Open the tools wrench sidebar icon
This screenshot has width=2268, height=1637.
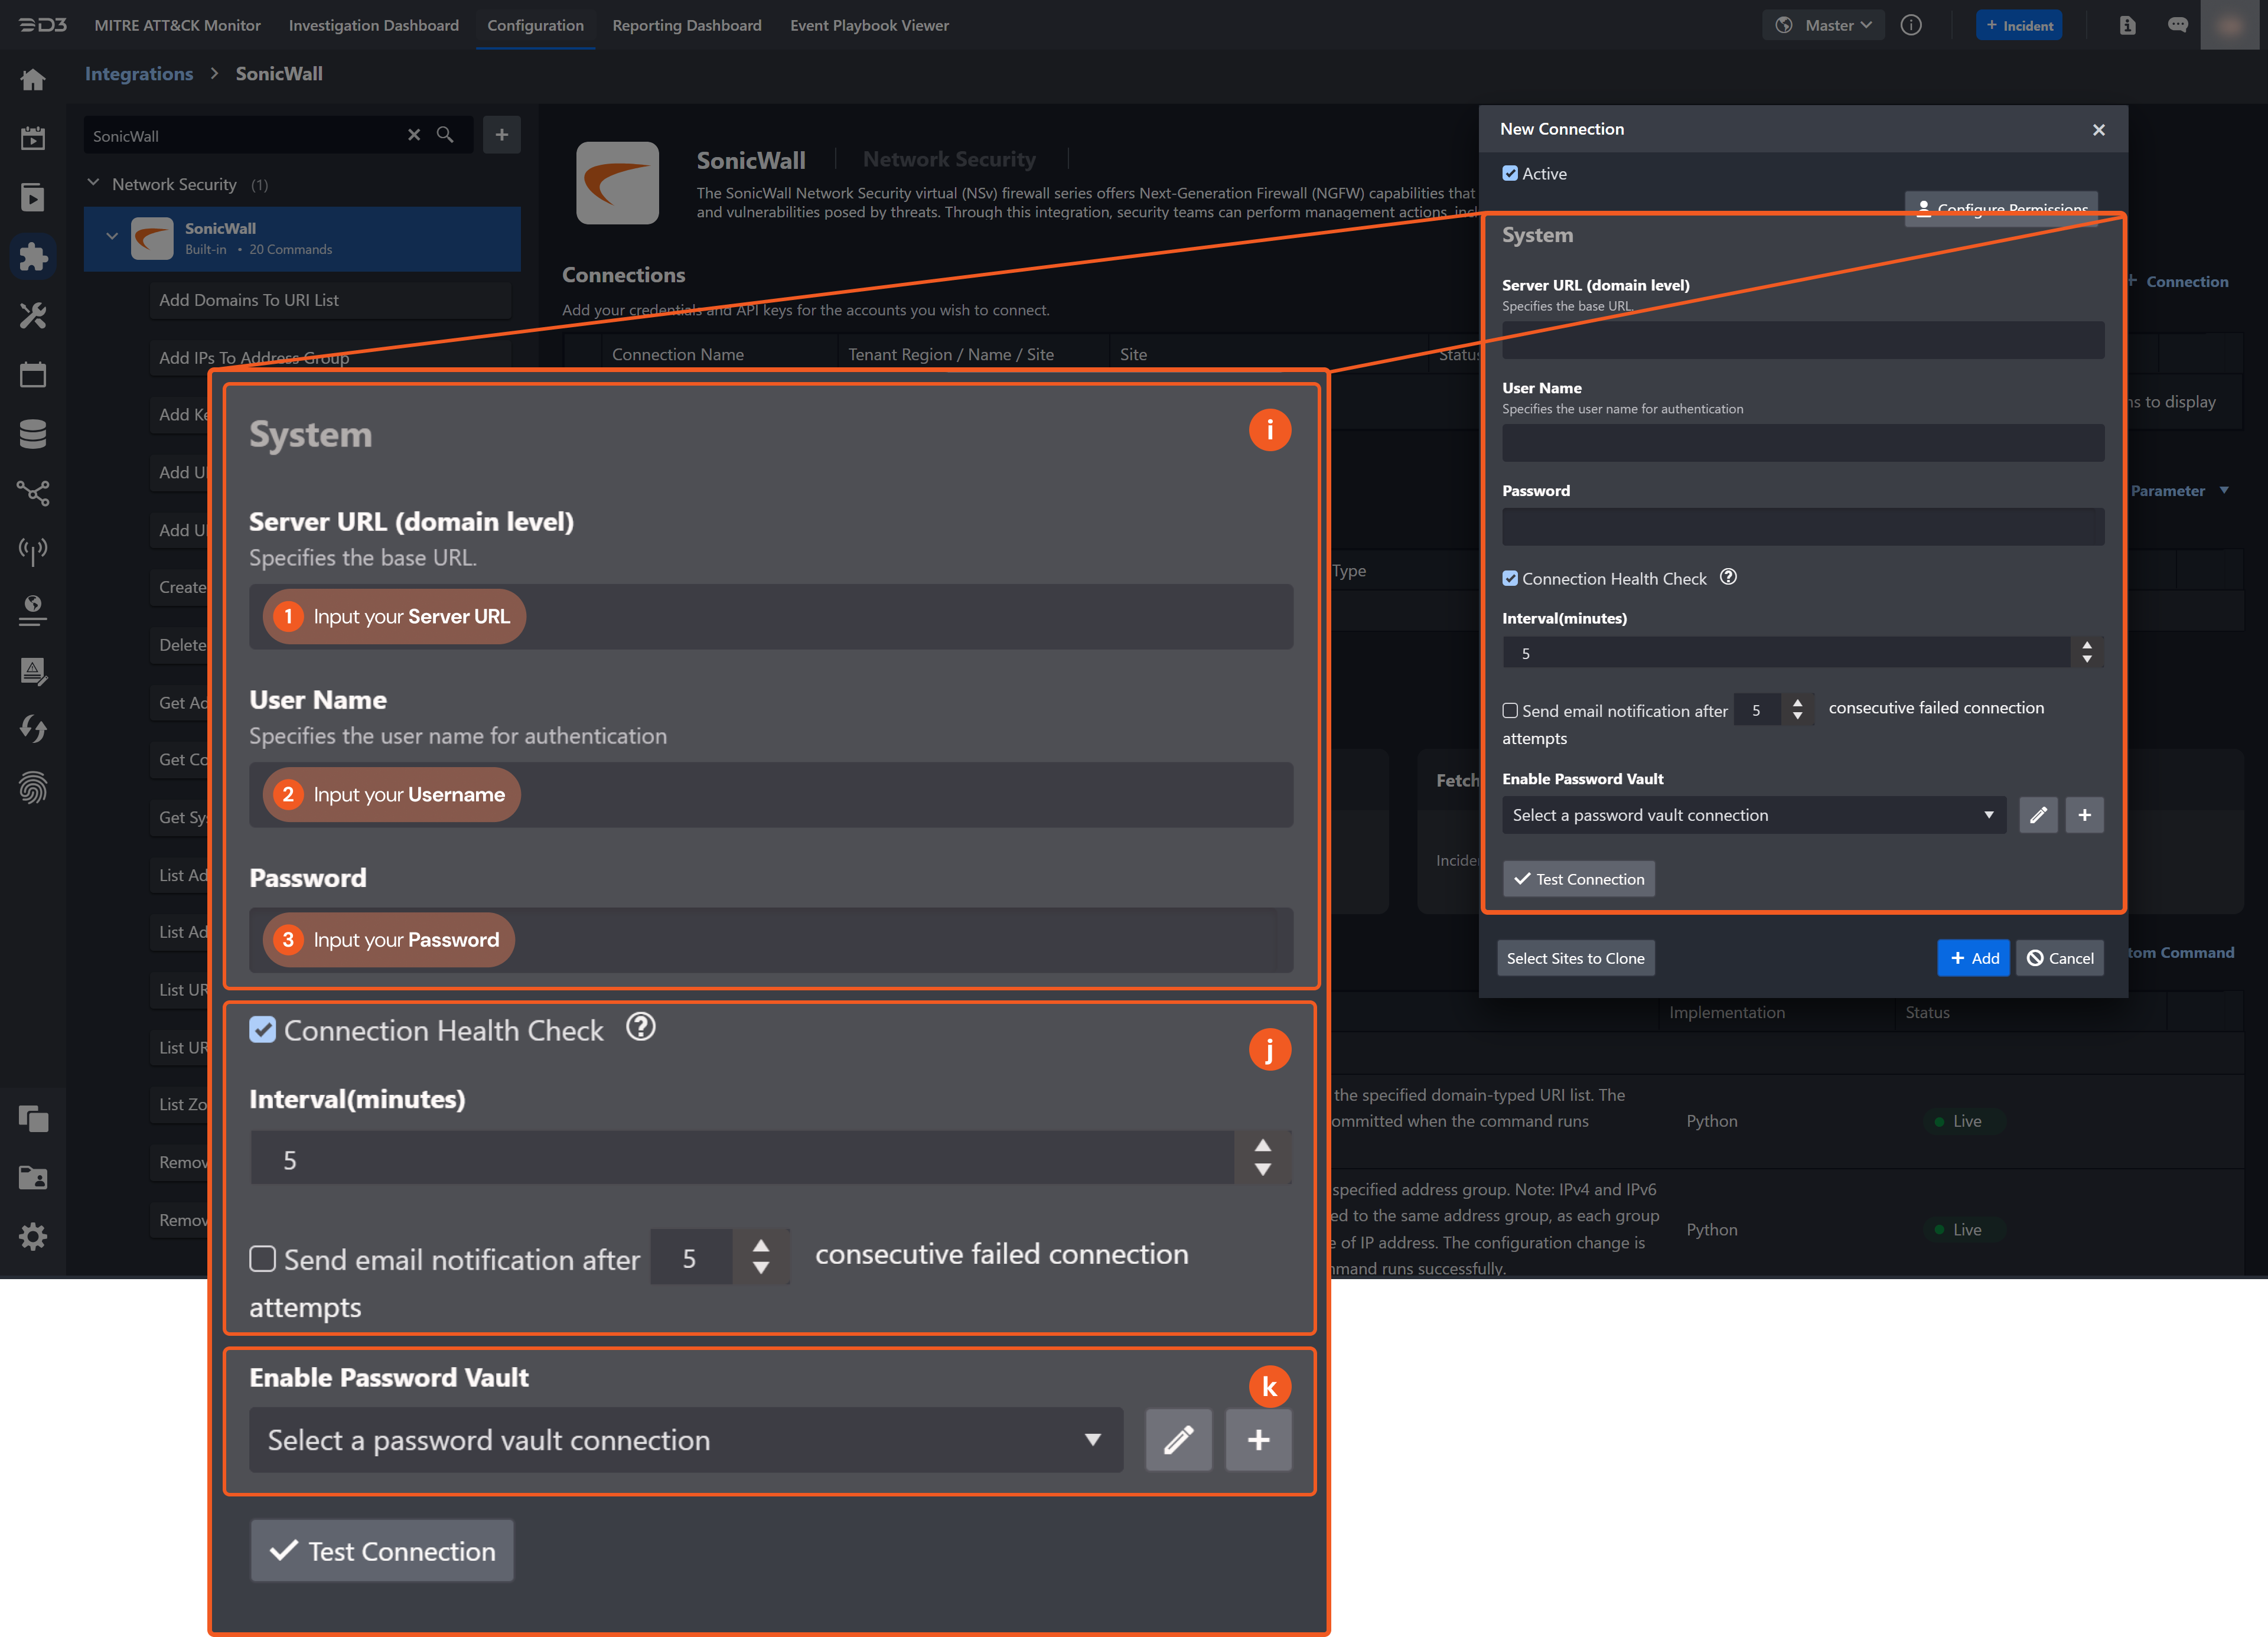33,316
